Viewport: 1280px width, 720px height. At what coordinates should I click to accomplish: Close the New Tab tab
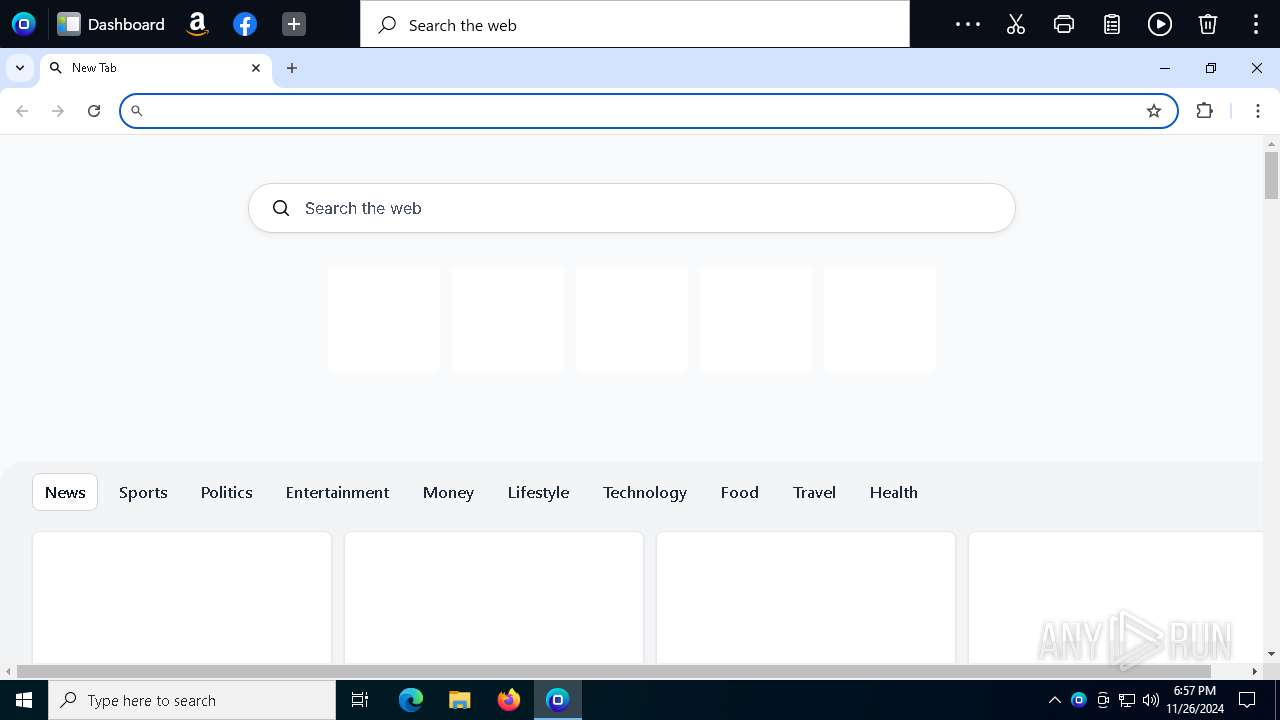256,68
